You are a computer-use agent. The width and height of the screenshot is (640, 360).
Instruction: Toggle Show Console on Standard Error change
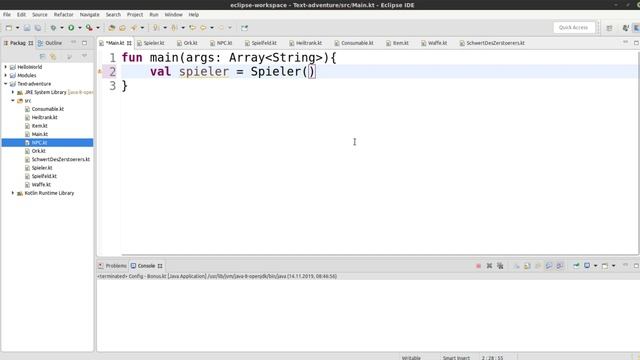[x=560, y=266]
